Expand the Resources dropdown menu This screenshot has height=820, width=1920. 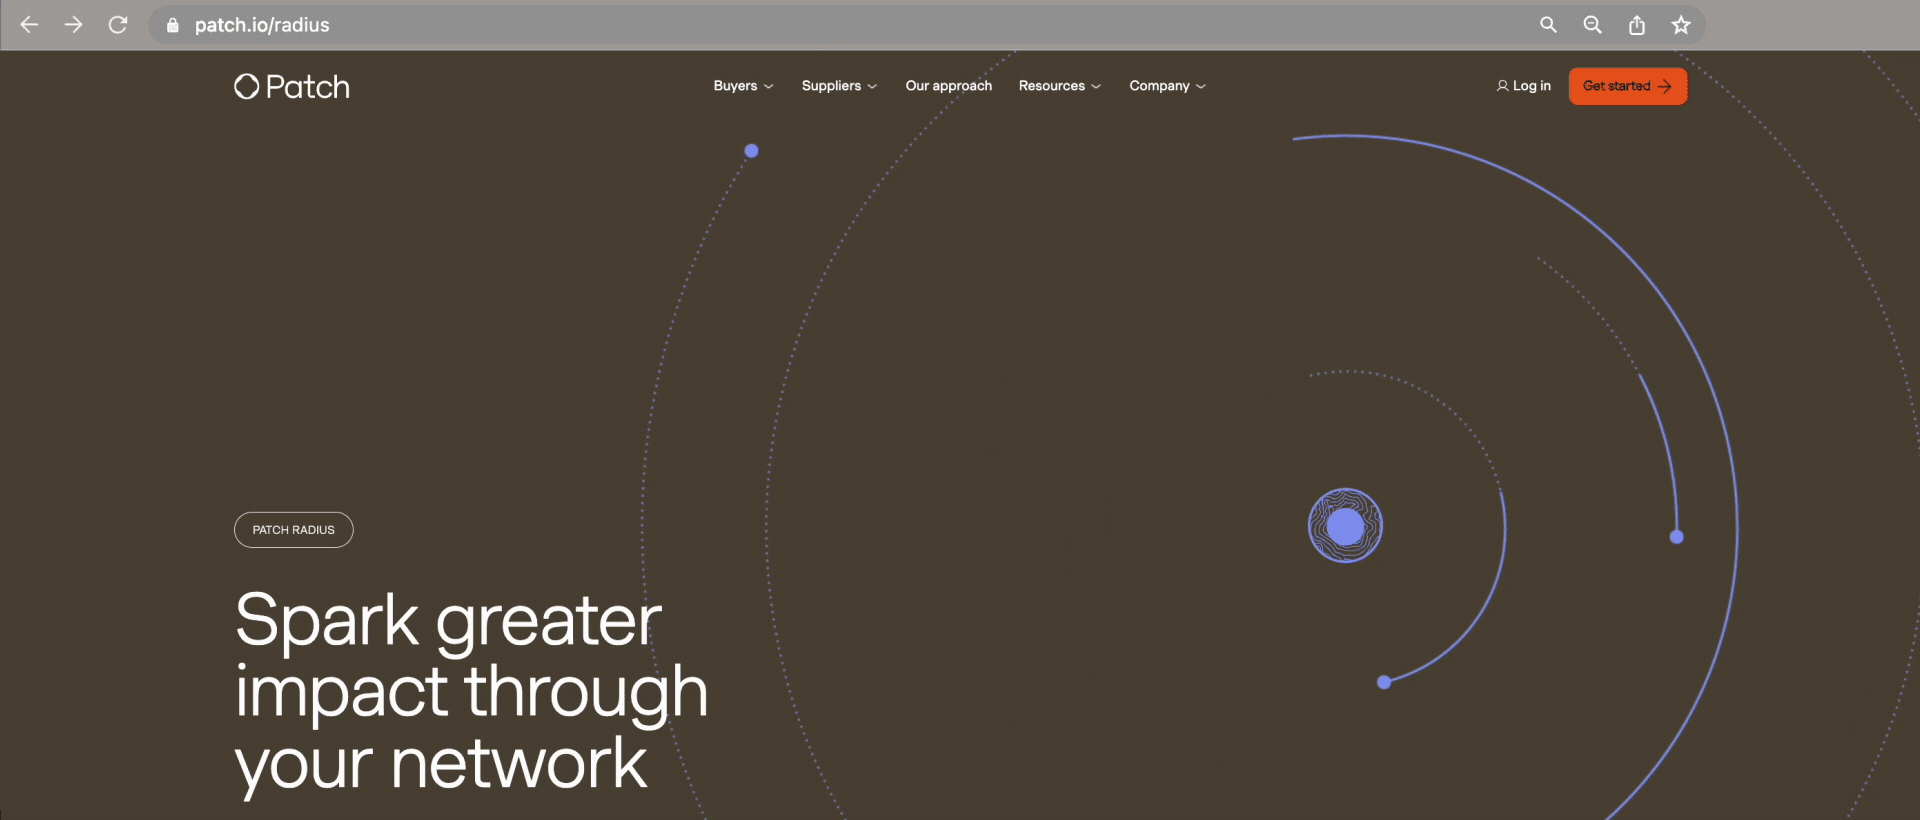click(1060, 86)
